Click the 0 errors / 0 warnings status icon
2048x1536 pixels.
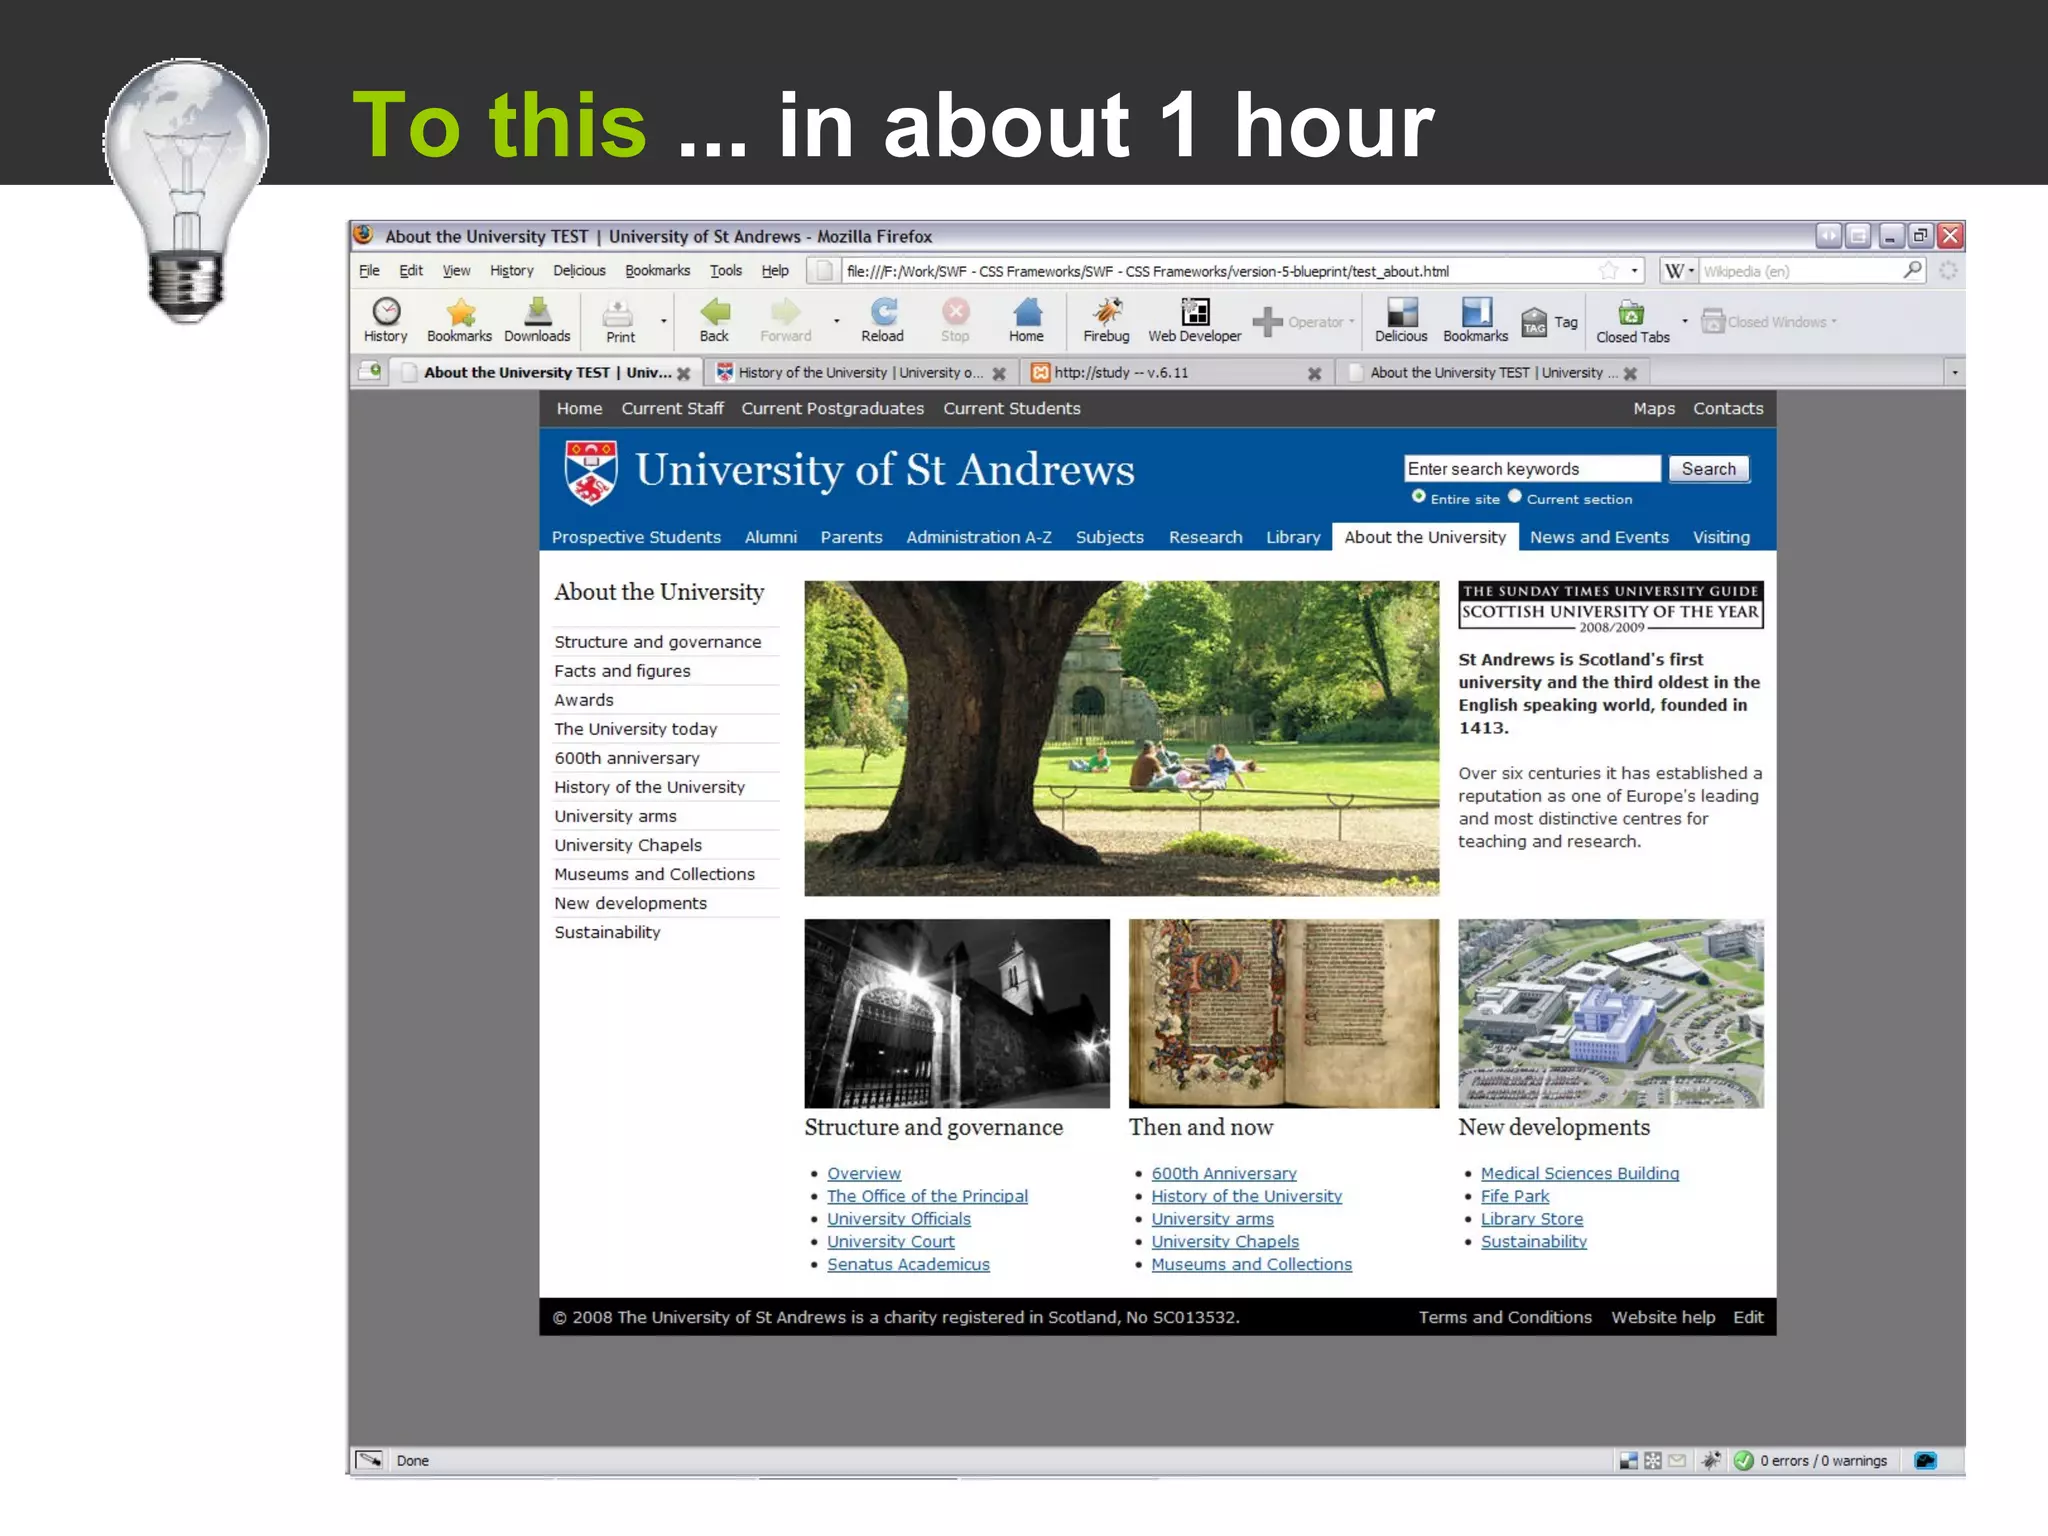(1744, 1461)
